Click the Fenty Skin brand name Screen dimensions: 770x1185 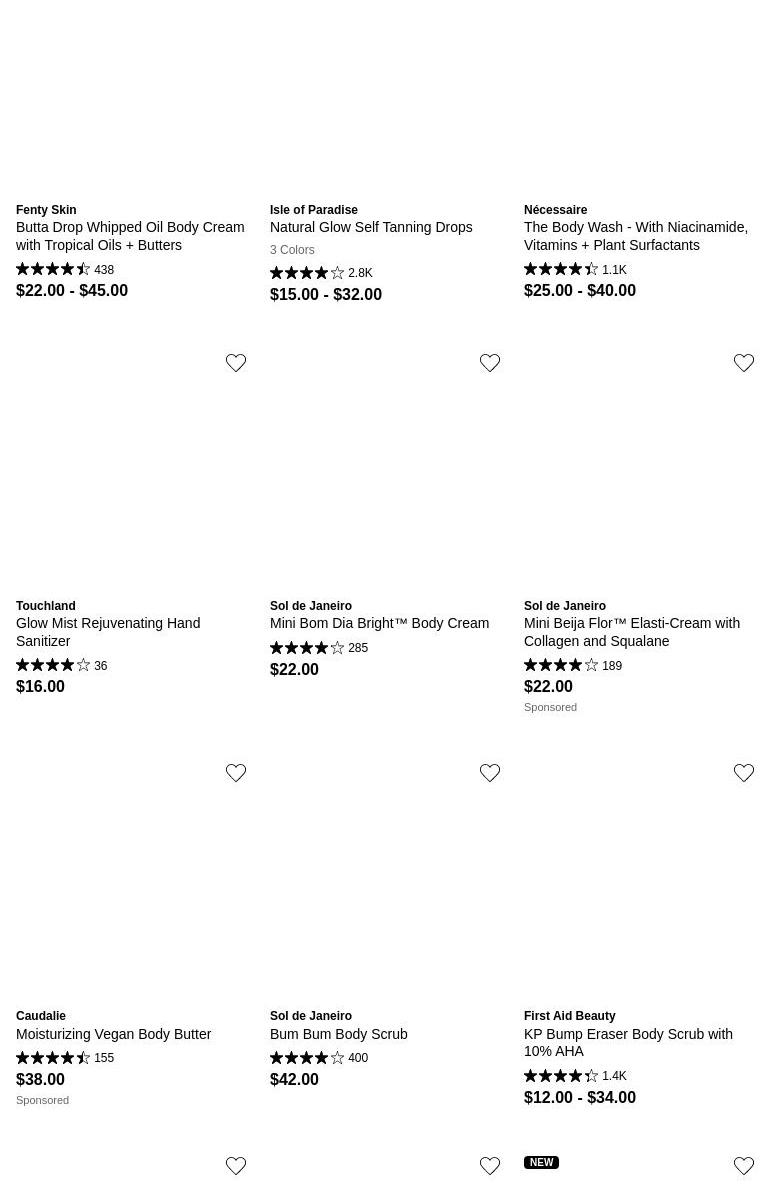pos(46,210)
